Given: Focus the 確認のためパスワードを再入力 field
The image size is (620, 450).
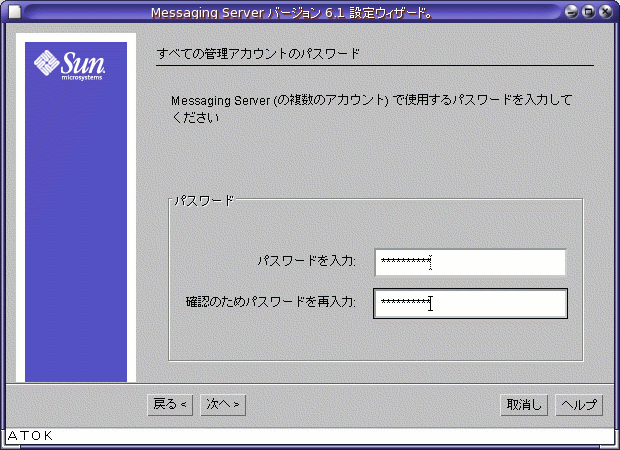Looking at the screenshot, I should pos(470,303).
